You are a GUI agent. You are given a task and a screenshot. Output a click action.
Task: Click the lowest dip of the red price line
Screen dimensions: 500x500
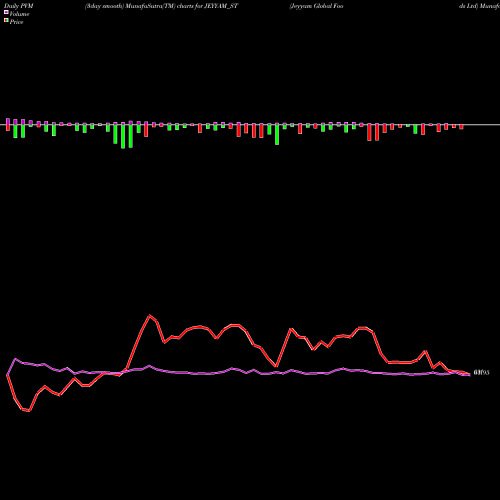click(29, 411)
